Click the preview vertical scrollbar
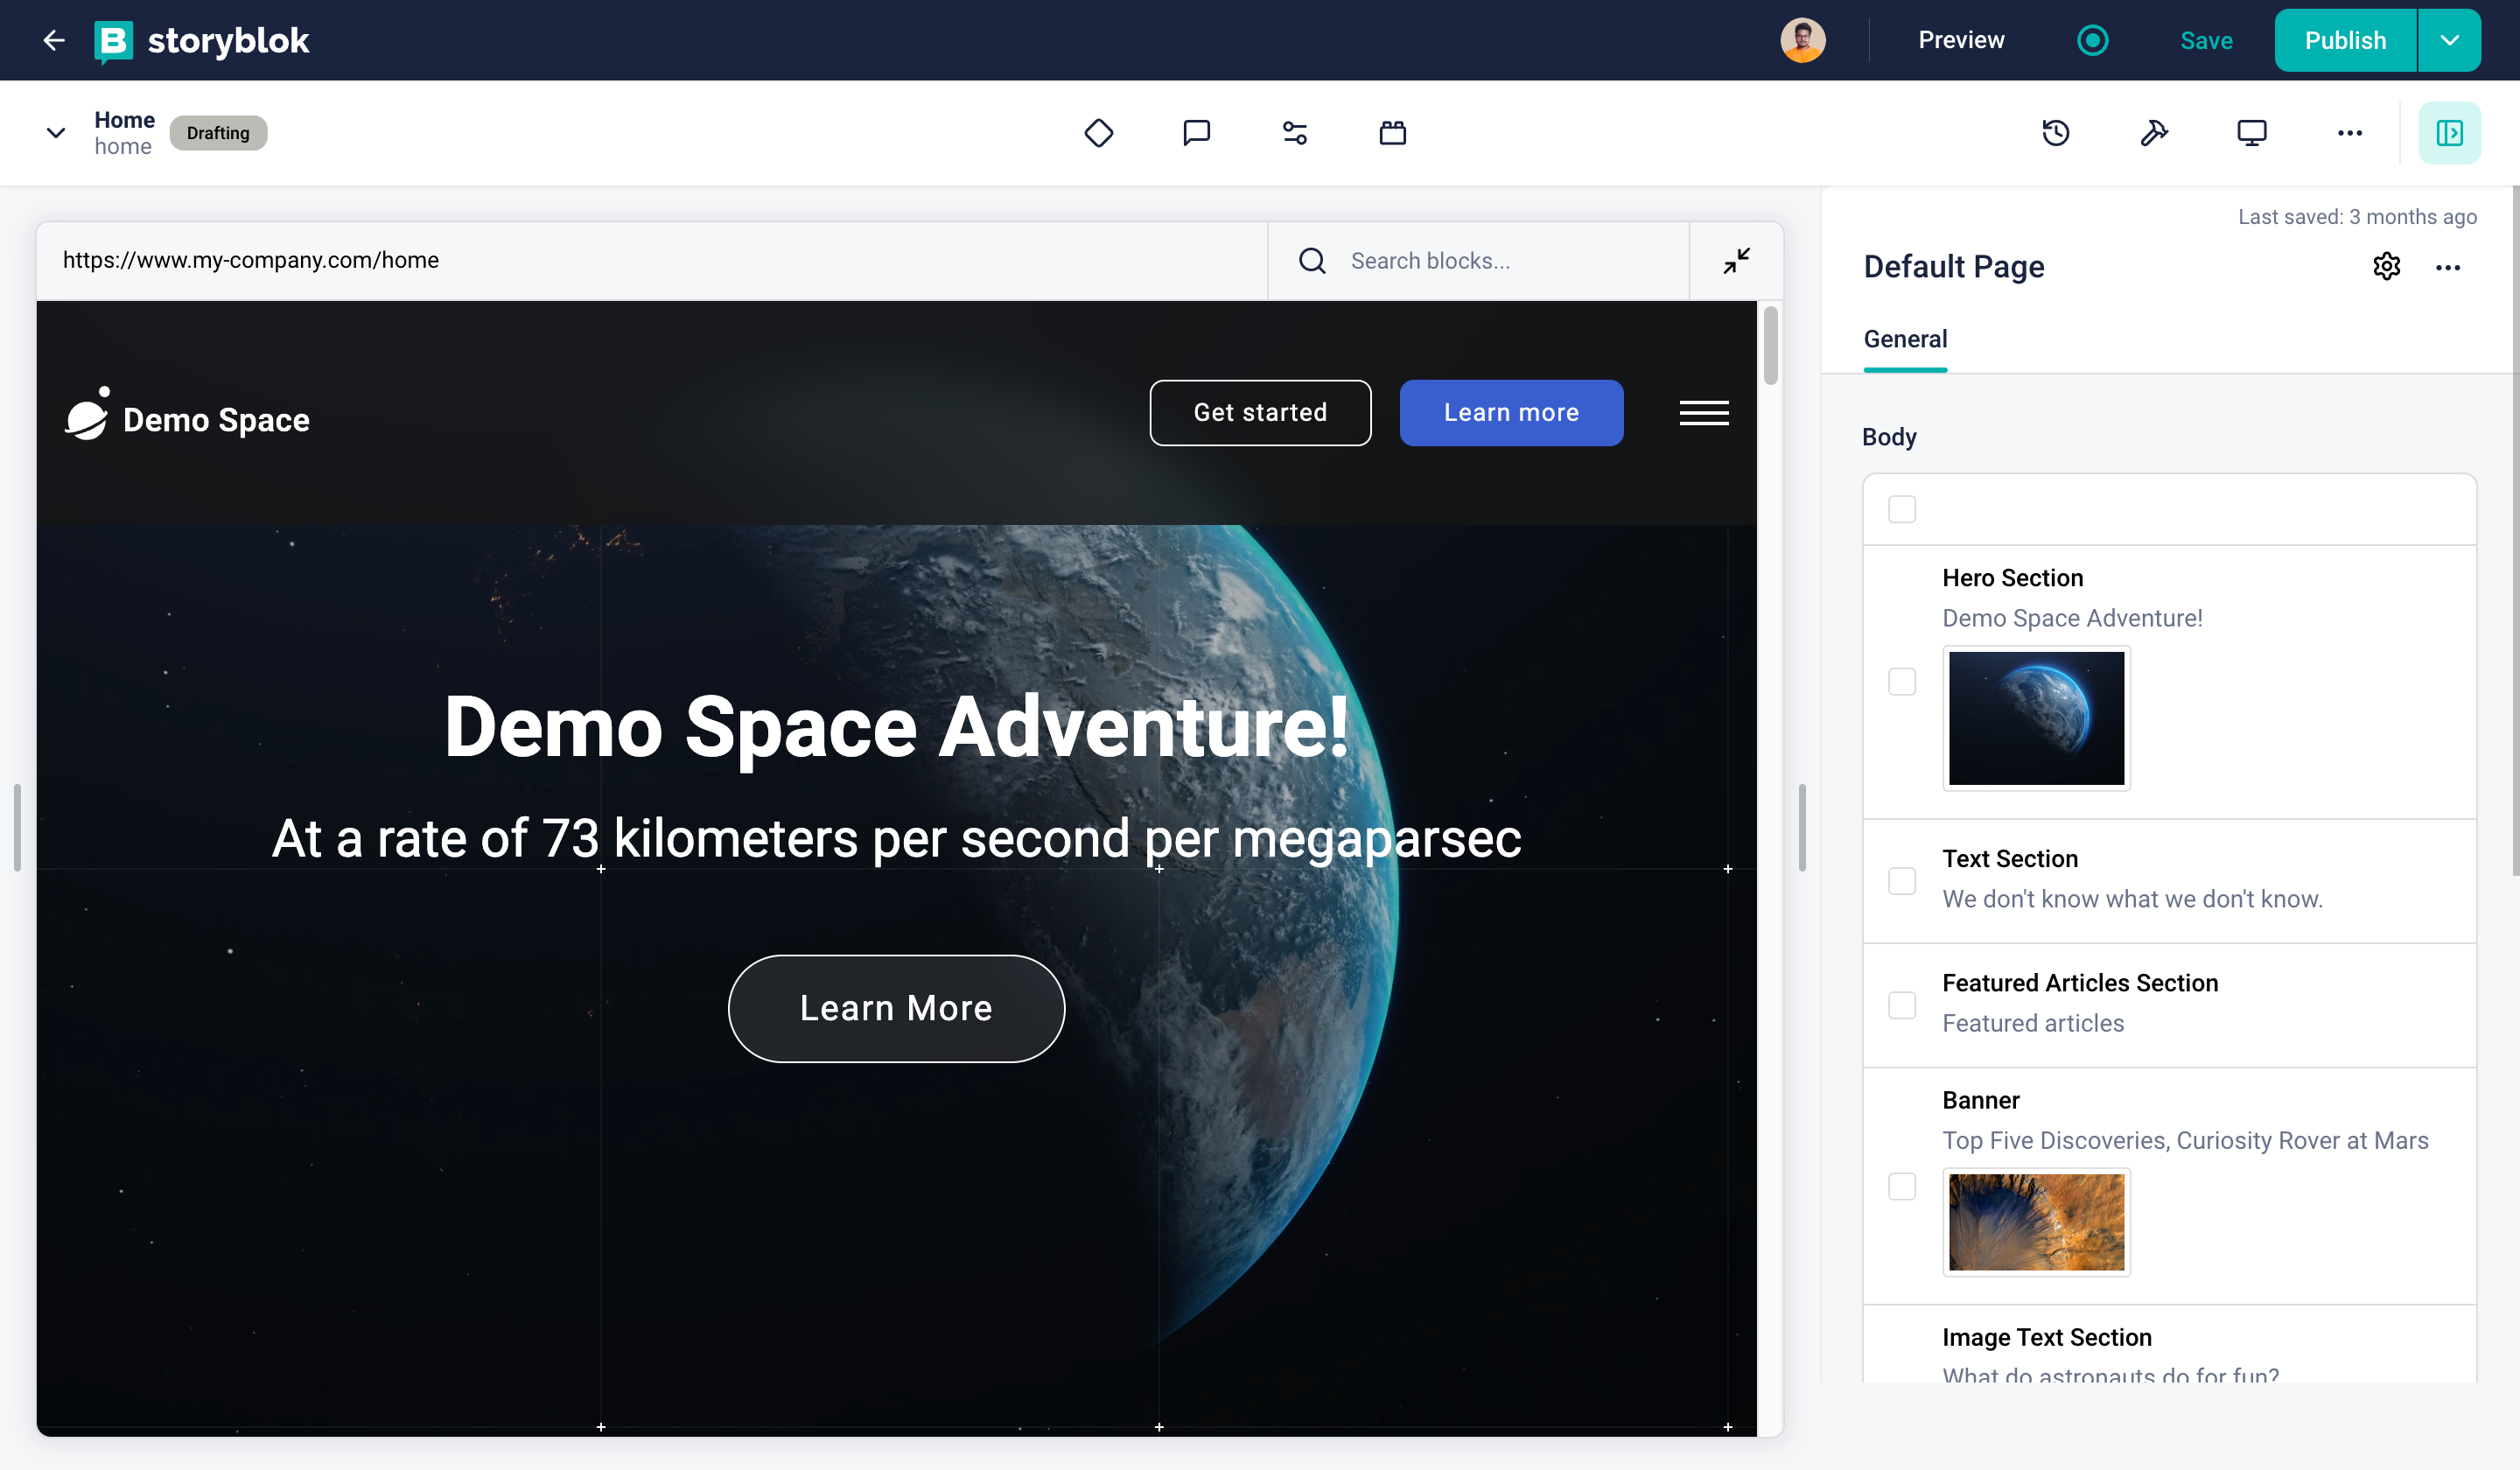The width and height of the screenshot is (2520, 1470). click(1770, 346)
